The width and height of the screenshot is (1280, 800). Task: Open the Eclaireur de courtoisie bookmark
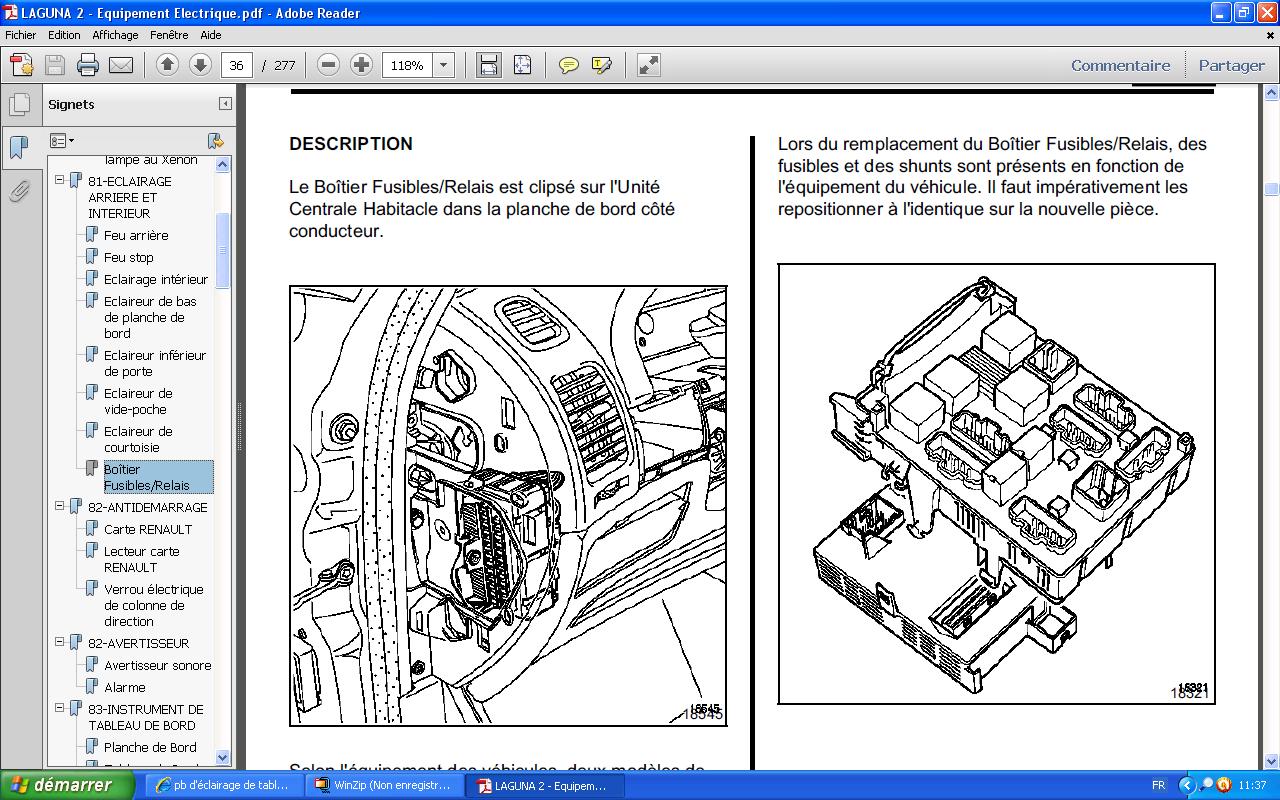click(x=138, y=439)
